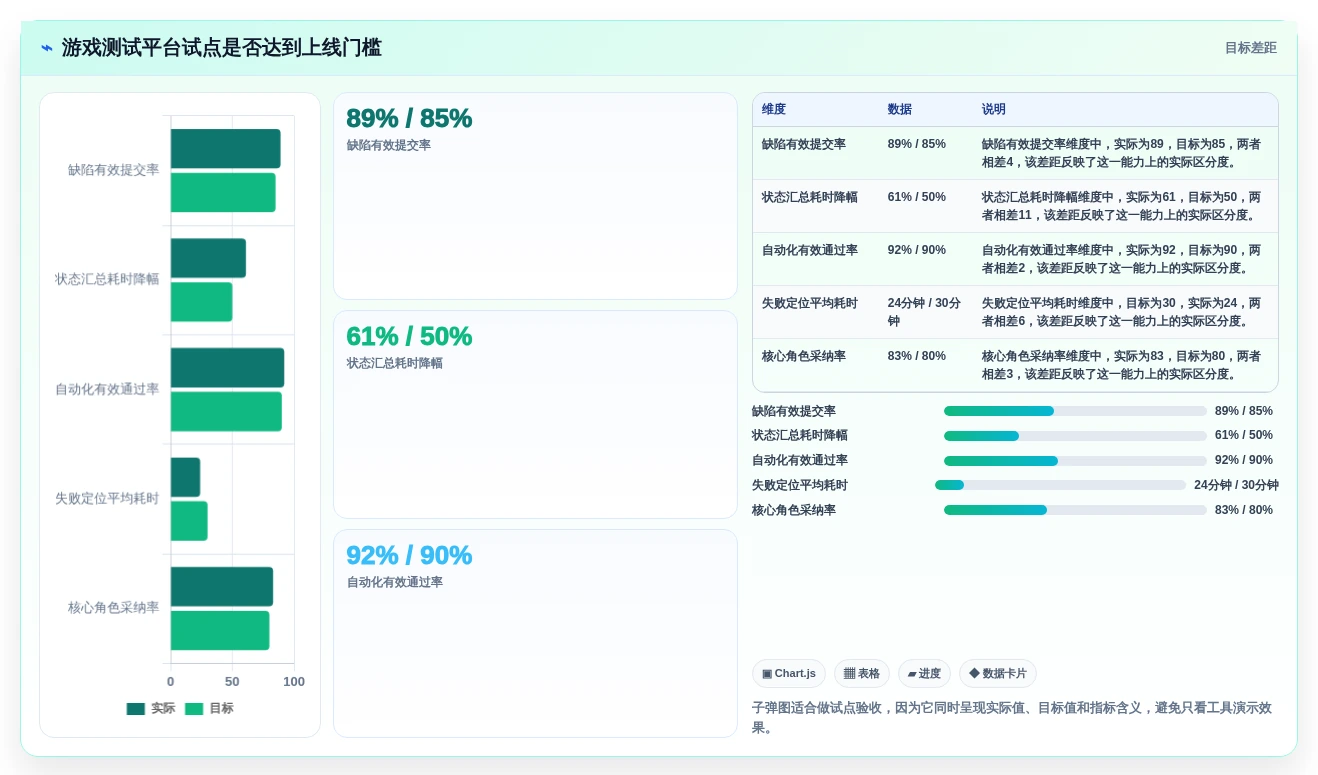Click progress list label 核心角色采纳率
The width and height of the screenshot is (1318, 775).
click(794, 510)
